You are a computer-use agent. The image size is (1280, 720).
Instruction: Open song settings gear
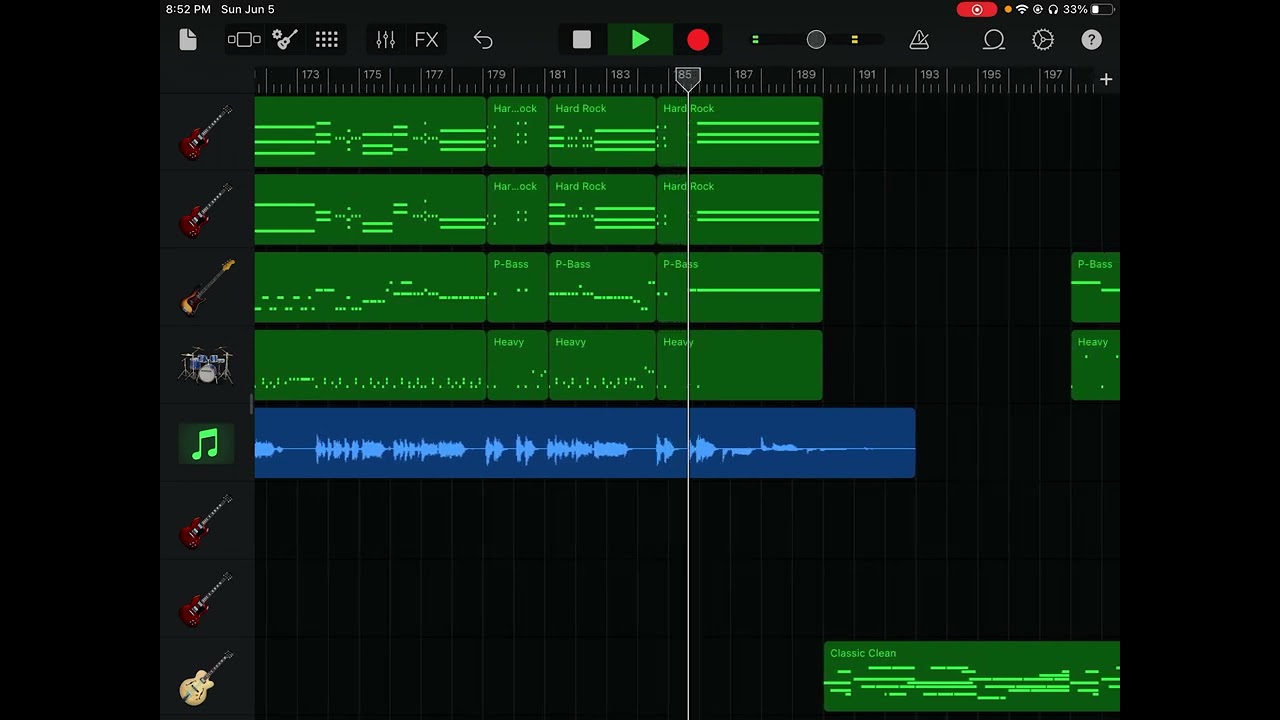[x=1043, y=40]
